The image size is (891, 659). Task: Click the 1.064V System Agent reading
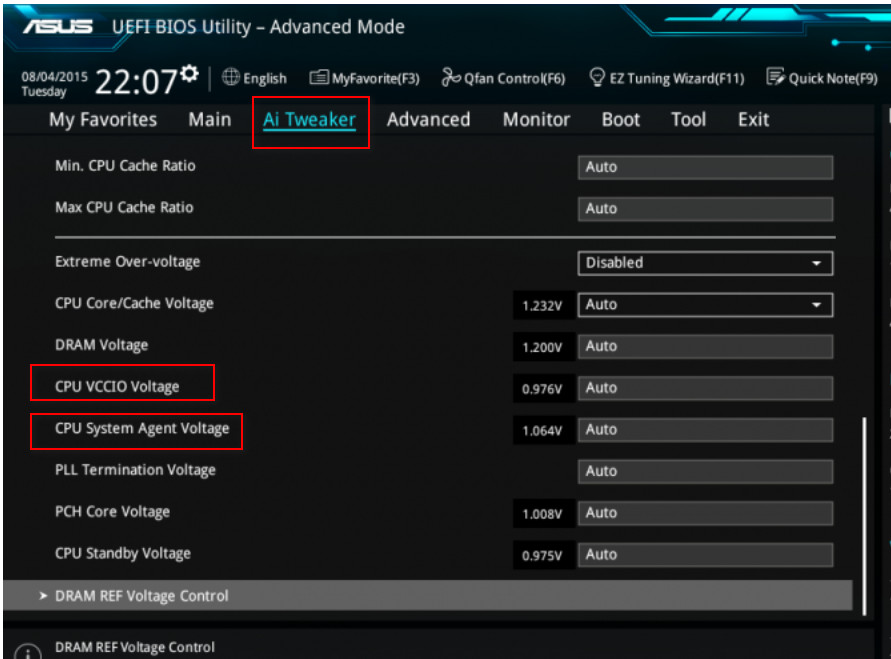click(542, 431)
